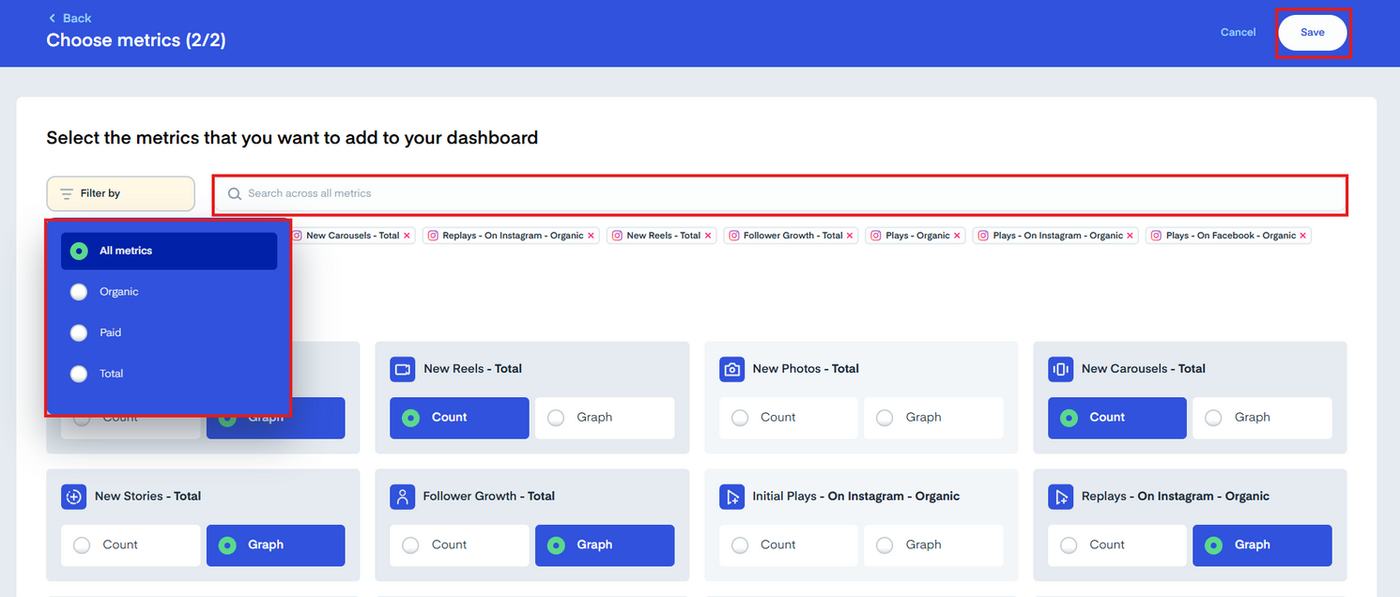1400x597 pixels.
Task: Click the filter lines icon in Filter by
Action: pos(67,194)
